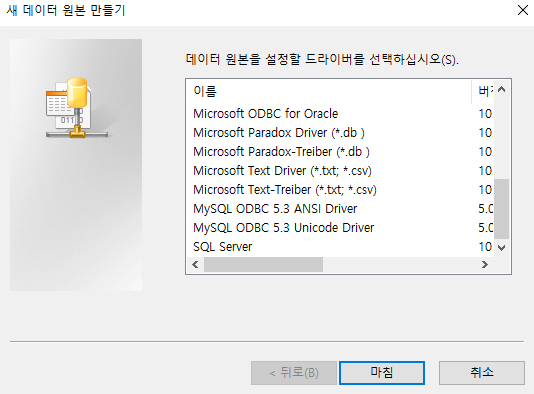Click the right arrow of horizontal scrollbar

485,265
